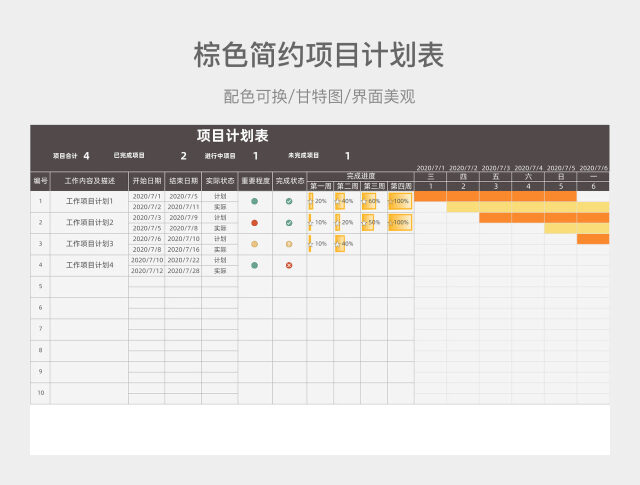Click end date cell 2020/7/11
The height and width of the screenshot is (485, 640).
[183, 207]
